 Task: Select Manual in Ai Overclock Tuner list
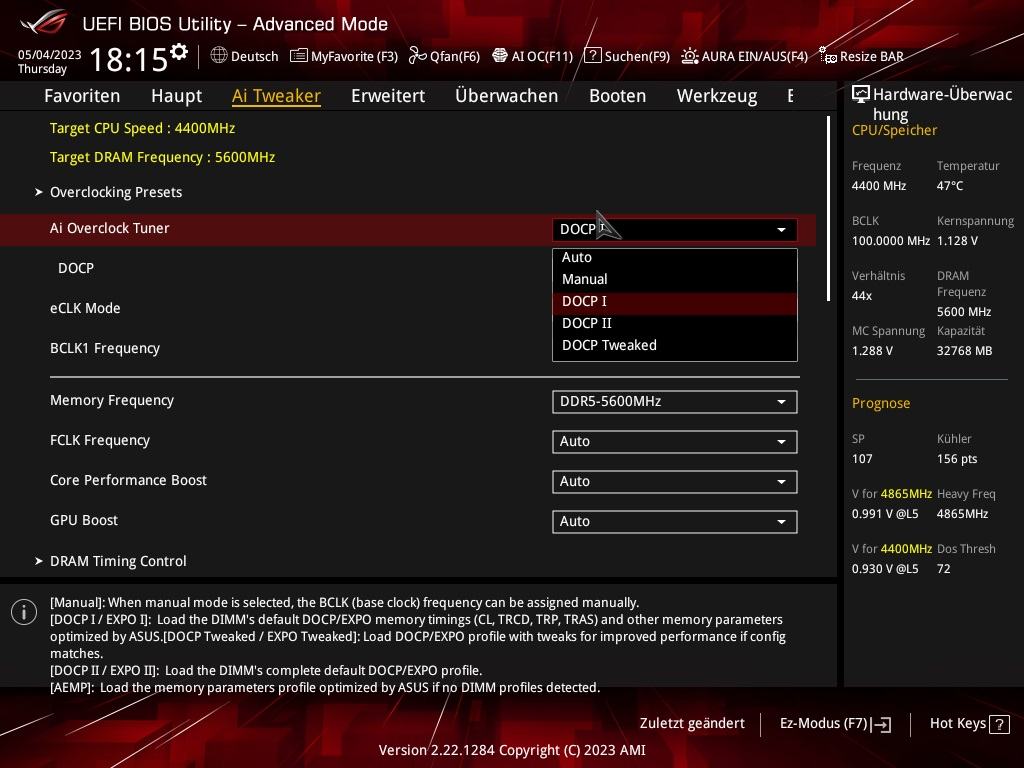click(x=675, y=279)
